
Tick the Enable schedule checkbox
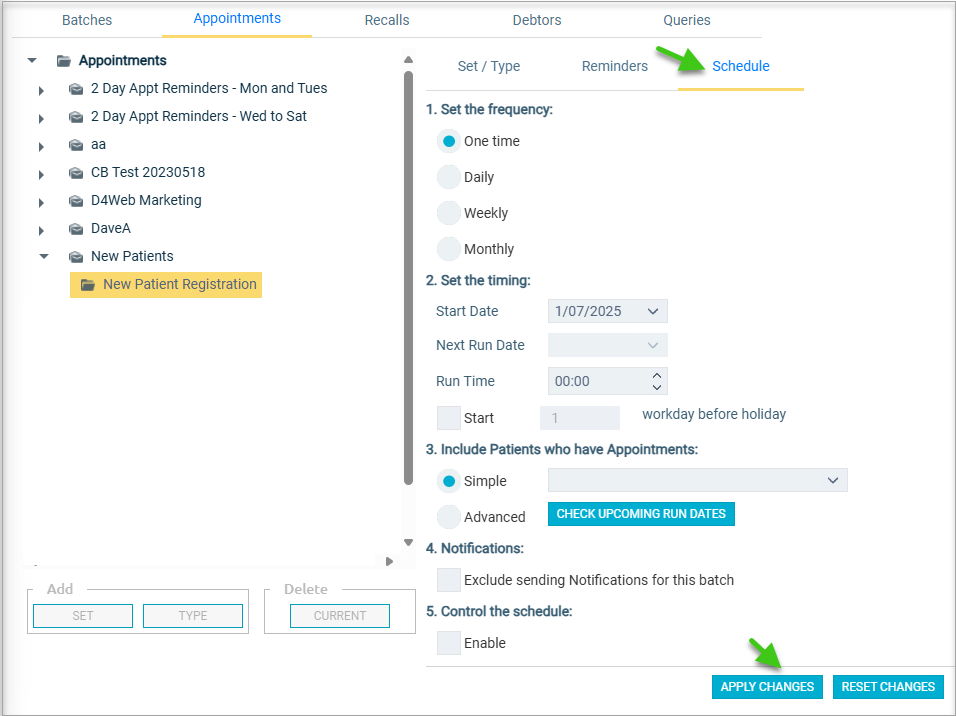click(449, 643)
